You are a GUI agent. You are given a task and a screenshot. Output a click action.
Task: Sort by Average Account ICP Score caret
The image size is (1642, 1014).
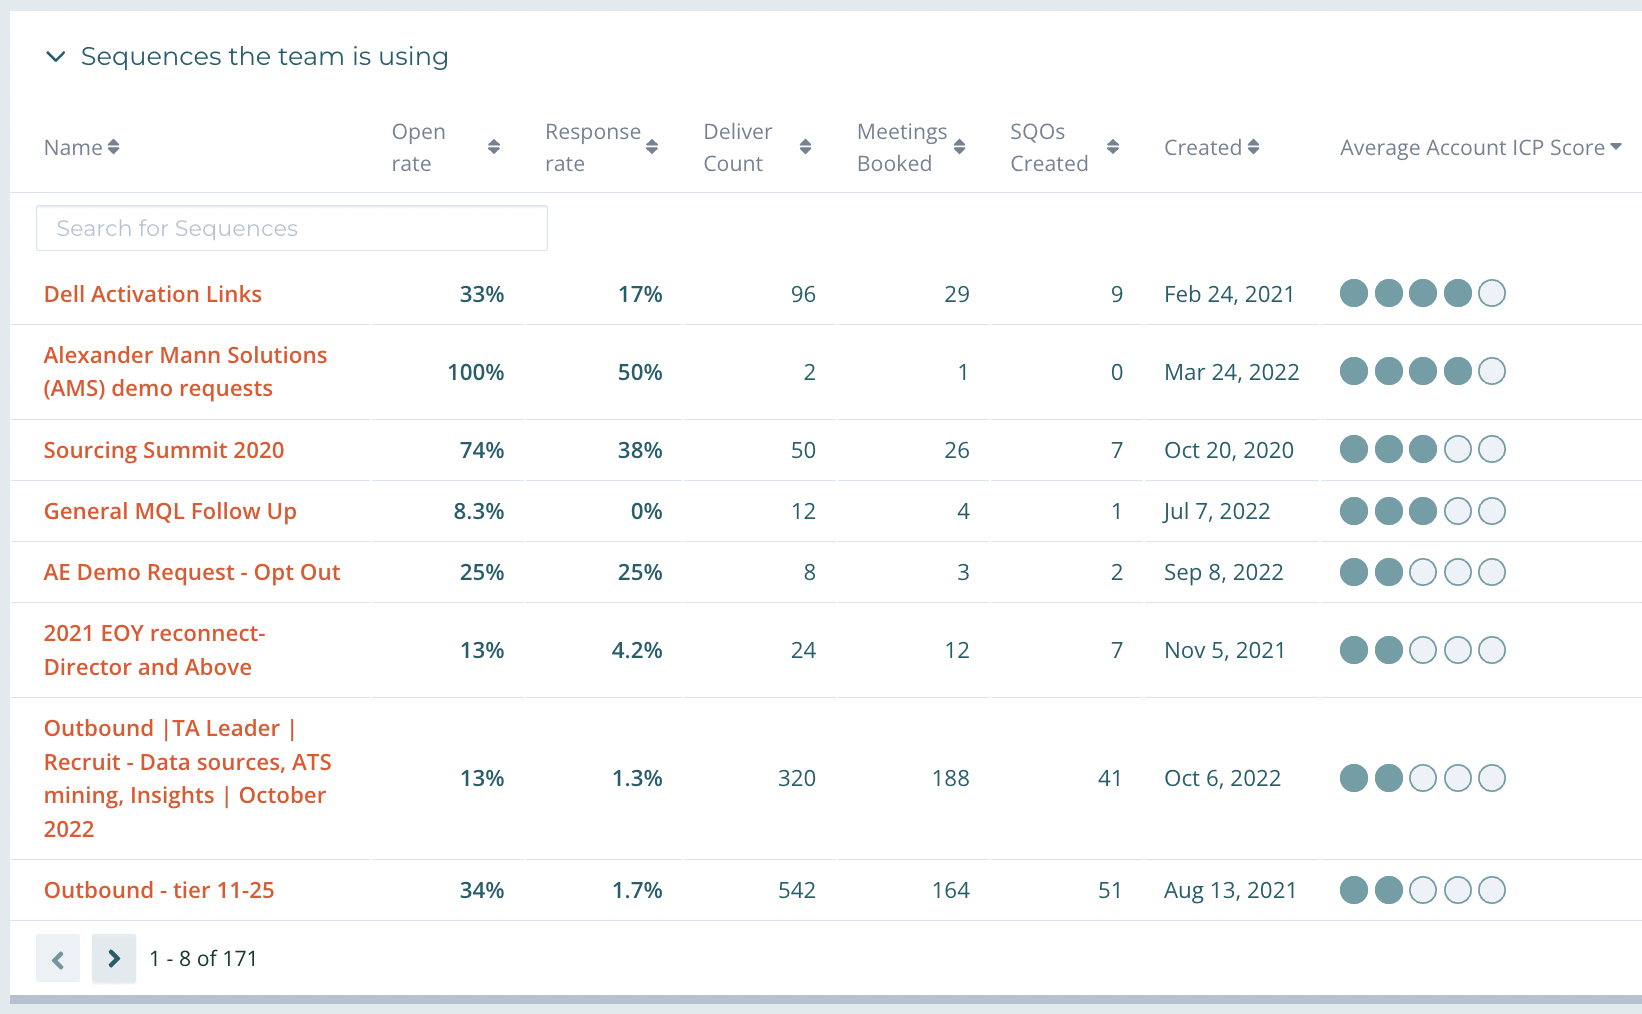point(1615,147)
